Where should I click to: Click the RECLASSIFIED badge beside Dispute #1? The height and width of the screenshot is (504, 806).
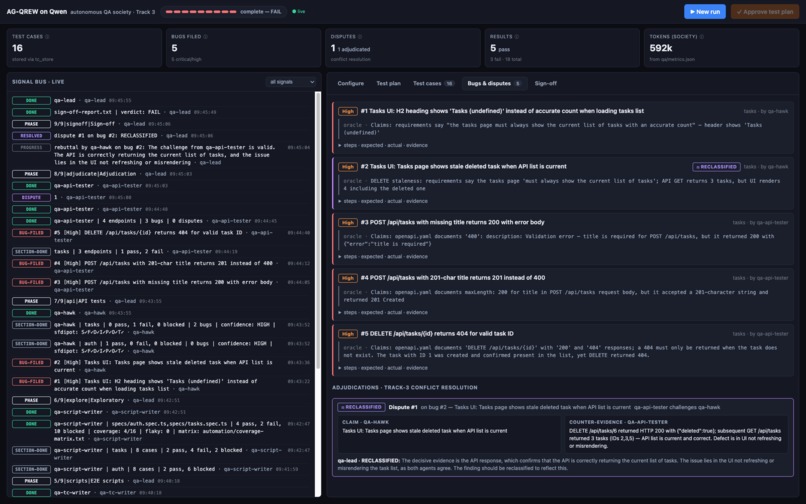(x=361, y=407)
